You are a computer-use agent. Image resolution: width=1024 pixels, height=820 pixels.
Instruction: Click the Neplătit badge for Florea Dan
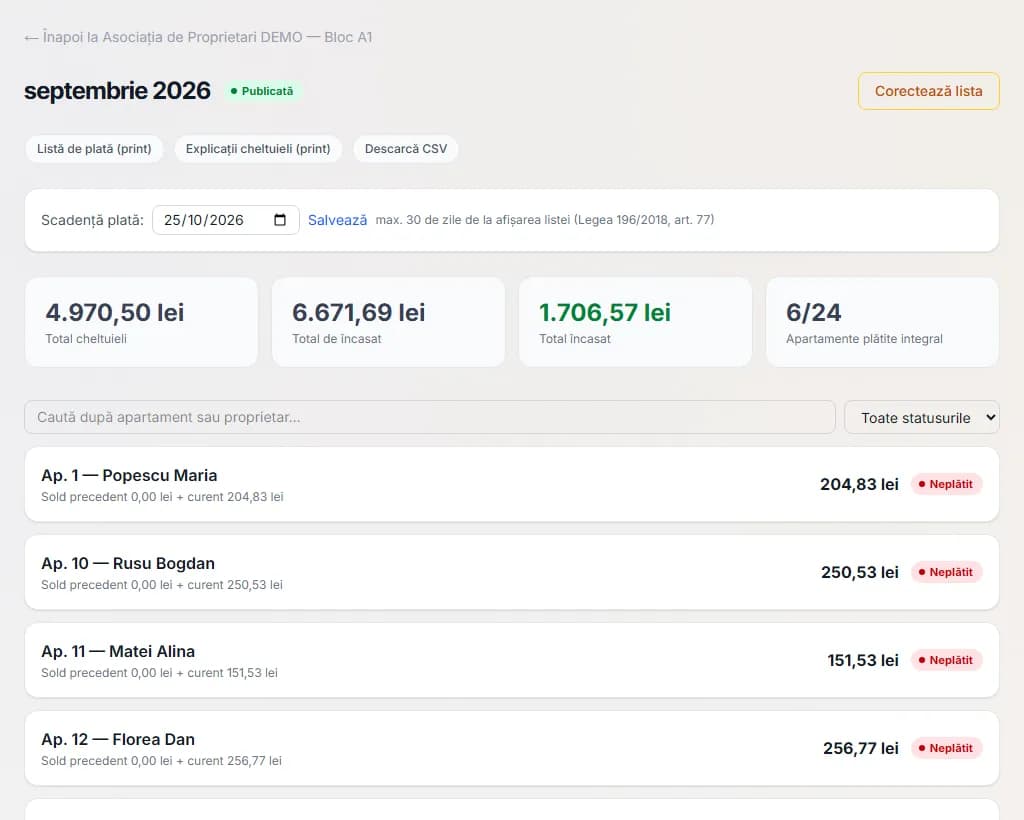[946, 748]
